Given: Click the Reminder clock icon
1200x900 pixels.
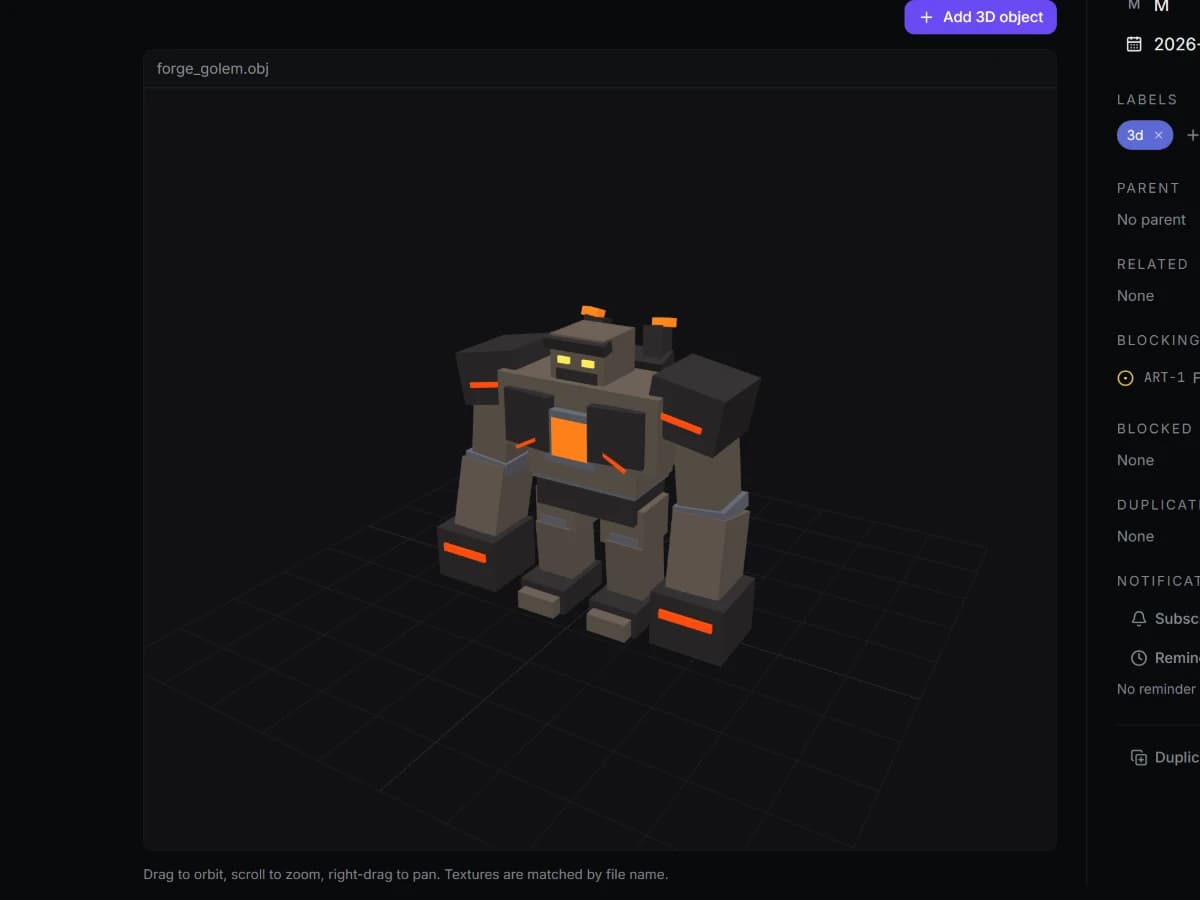Looking at the screenshot, I should pyautogui.click(x=1138, y=658).
